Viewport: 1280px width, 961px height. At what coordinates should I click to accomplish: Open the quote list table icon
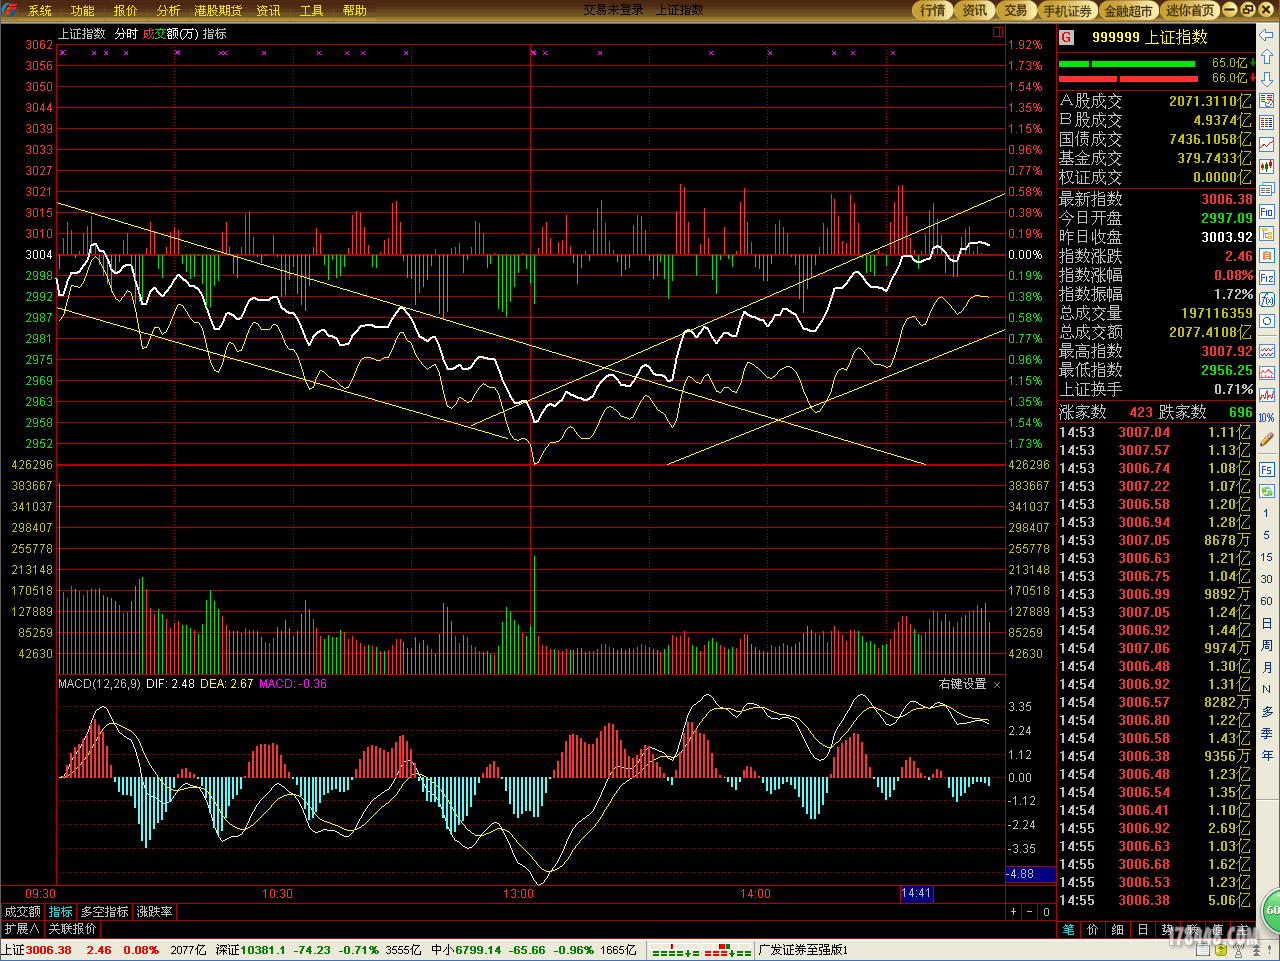(x=1267, y=101)
